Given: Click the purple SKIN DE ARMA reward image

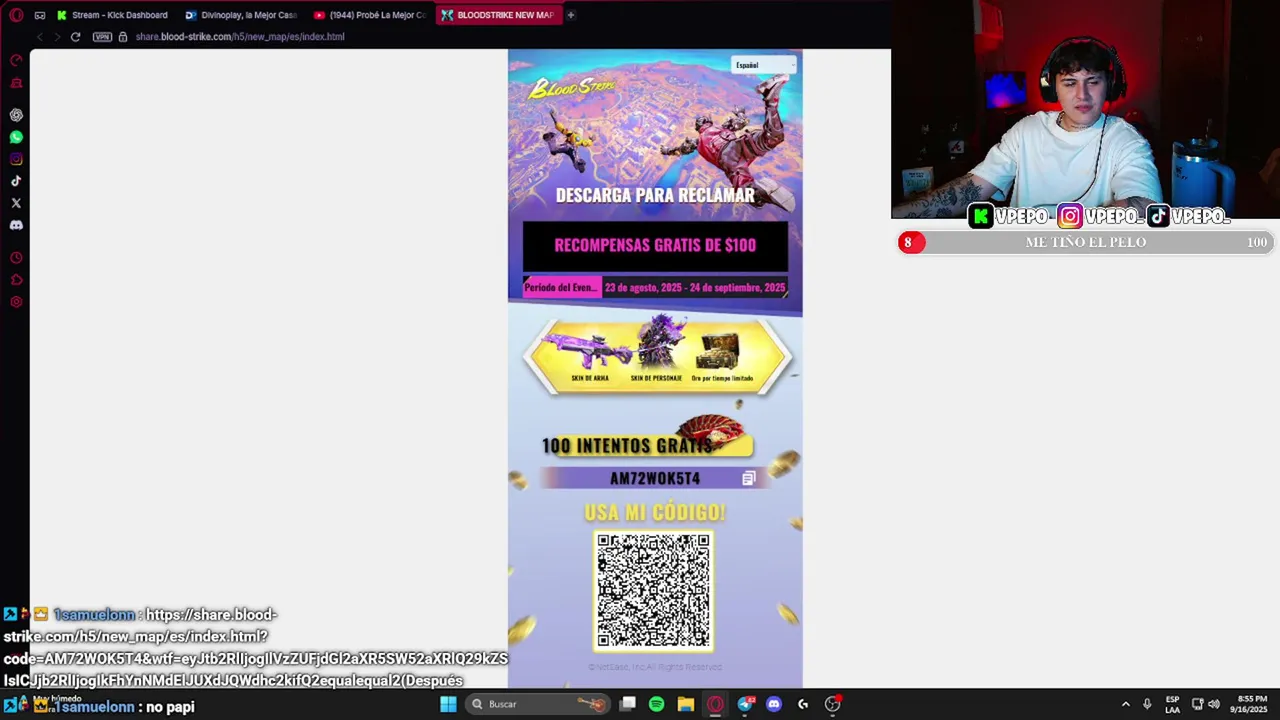Looking at the screenshot, I should (590, 353).
